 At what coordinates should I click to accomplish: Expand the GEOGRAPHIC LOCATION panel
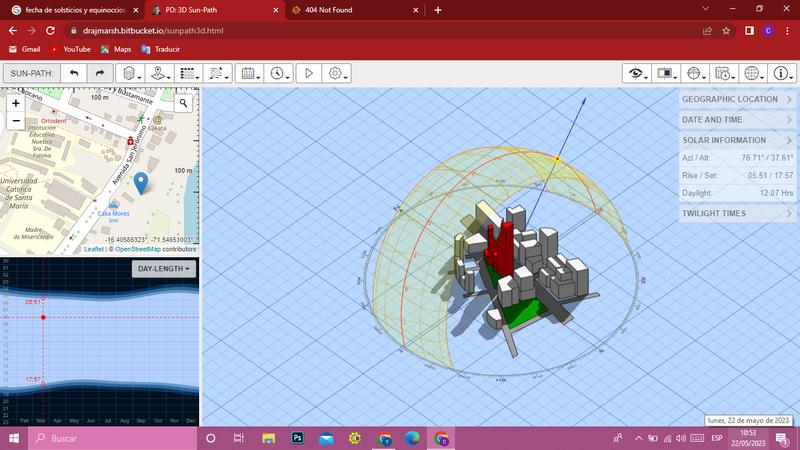(737, 99)
